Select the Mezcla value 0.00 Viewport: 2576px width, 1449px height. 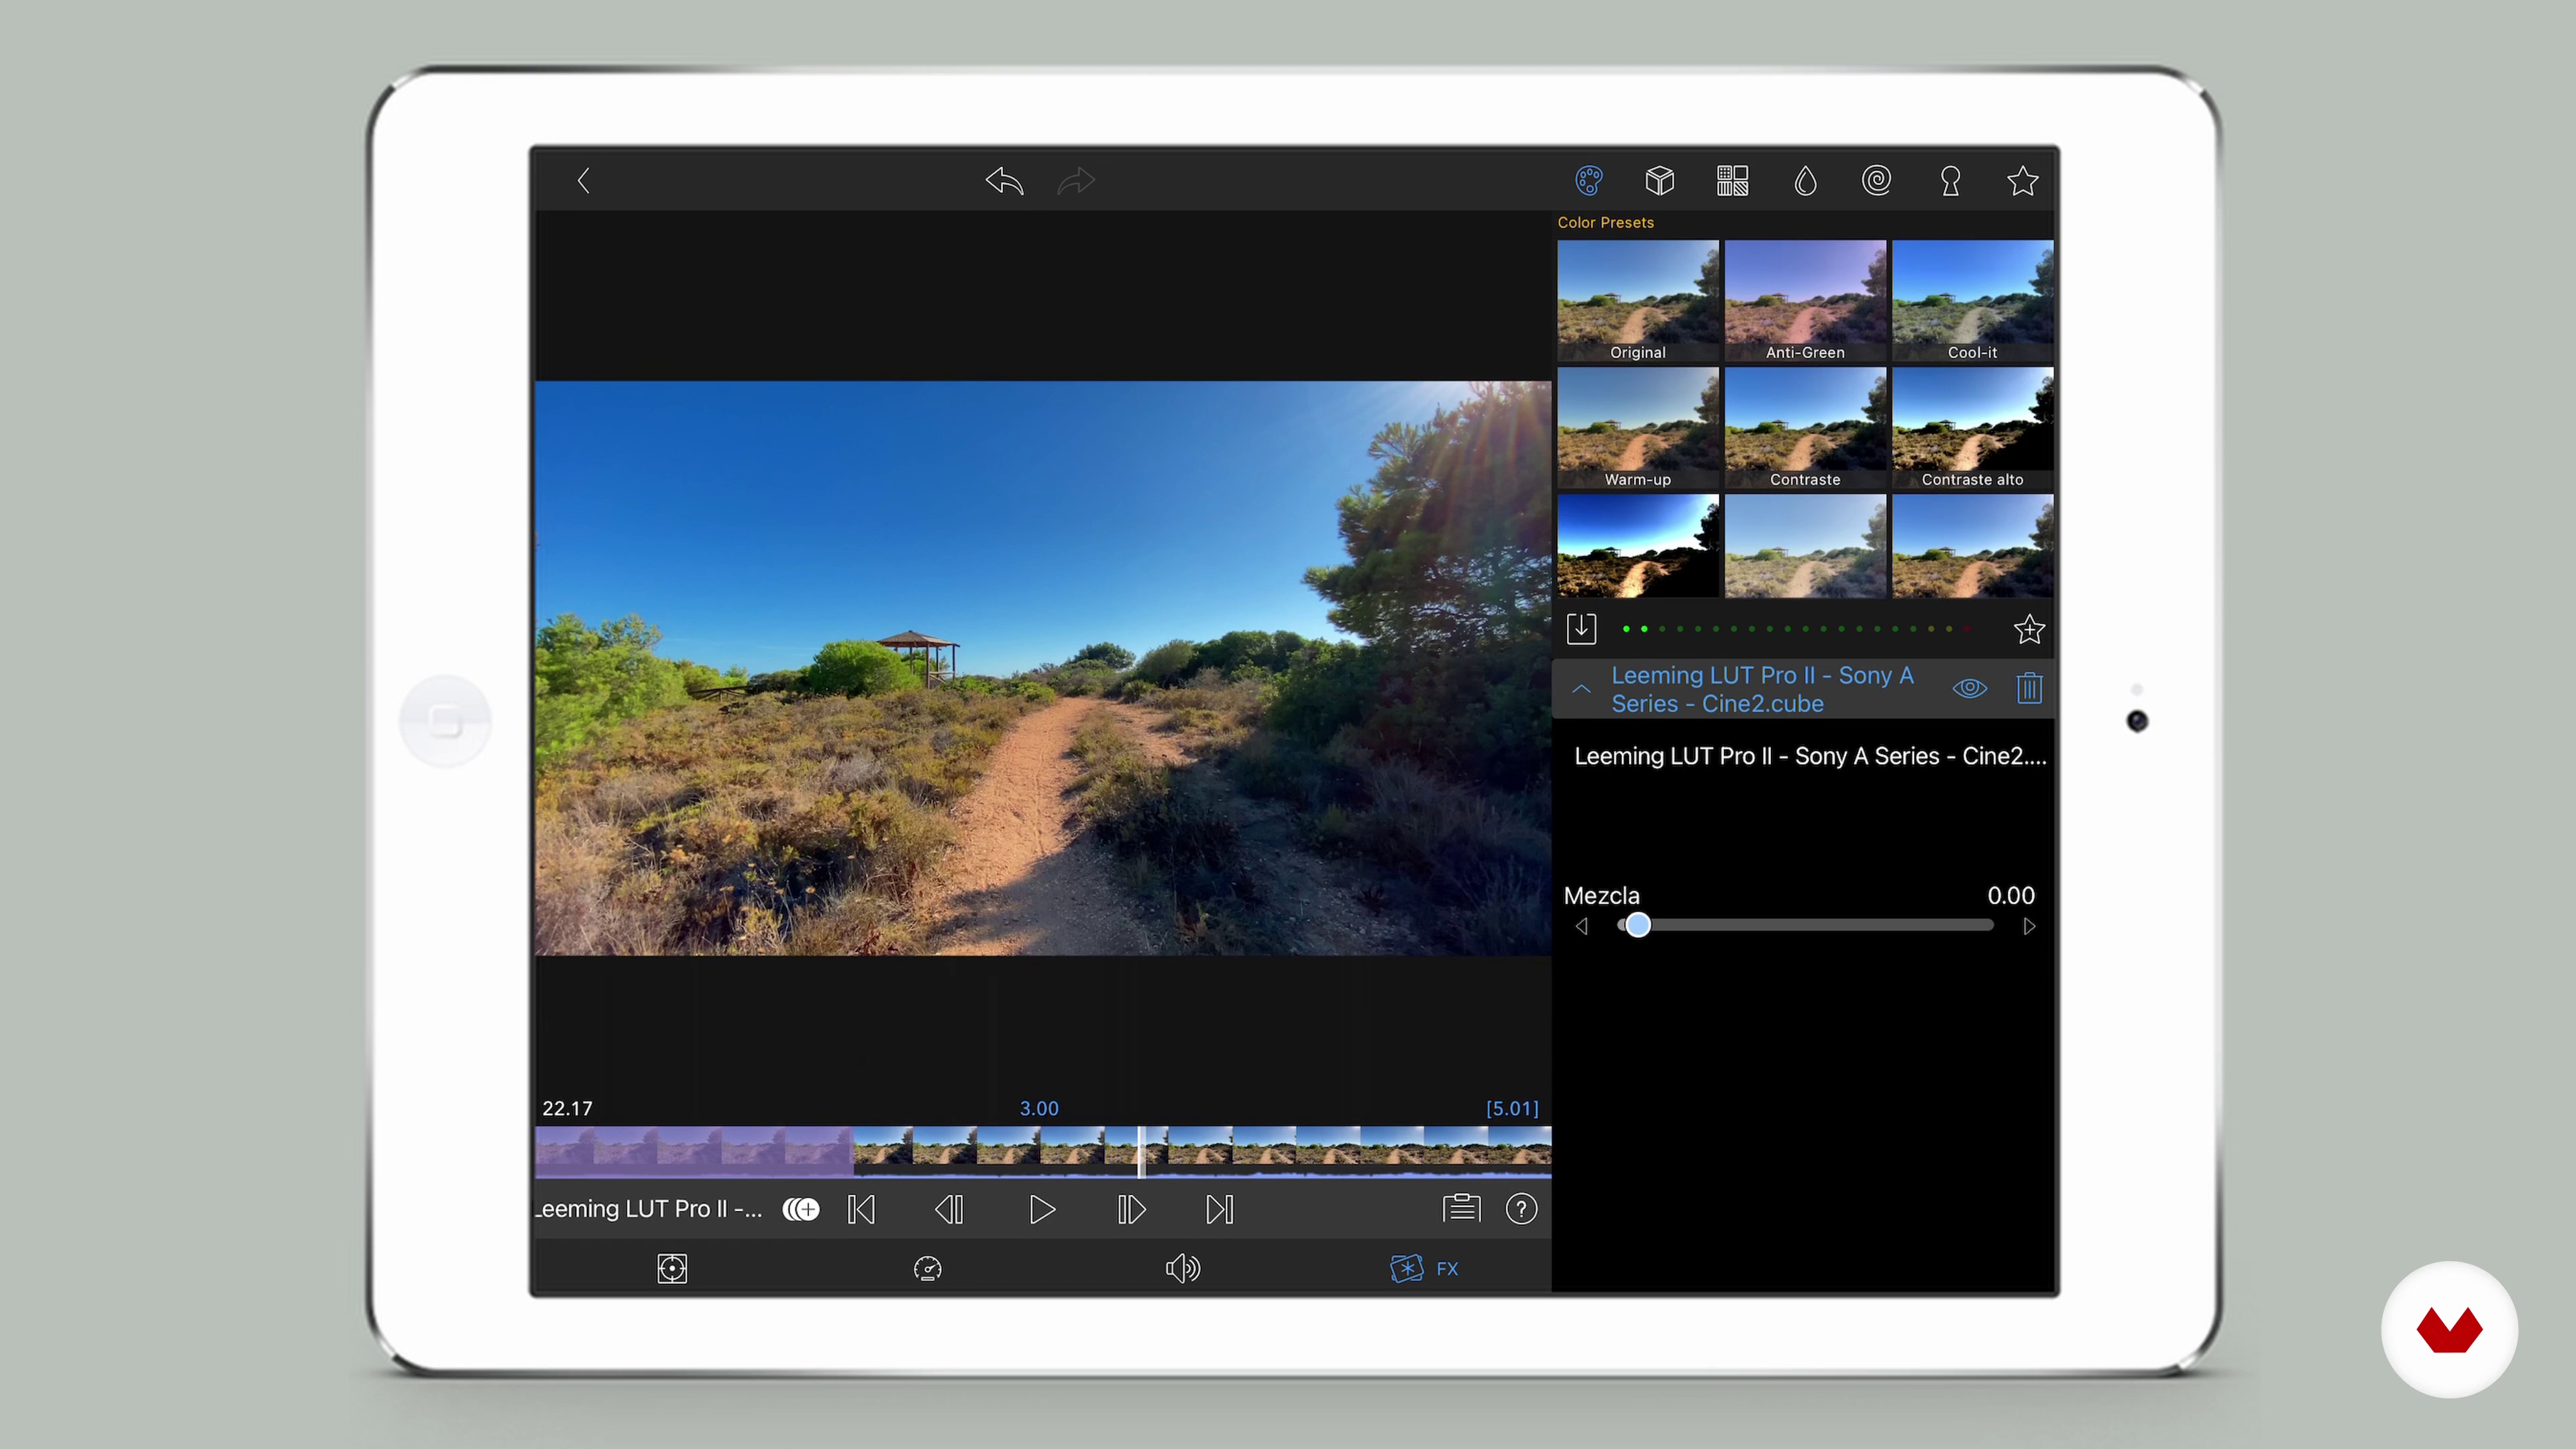click(x=2010, y=895)
